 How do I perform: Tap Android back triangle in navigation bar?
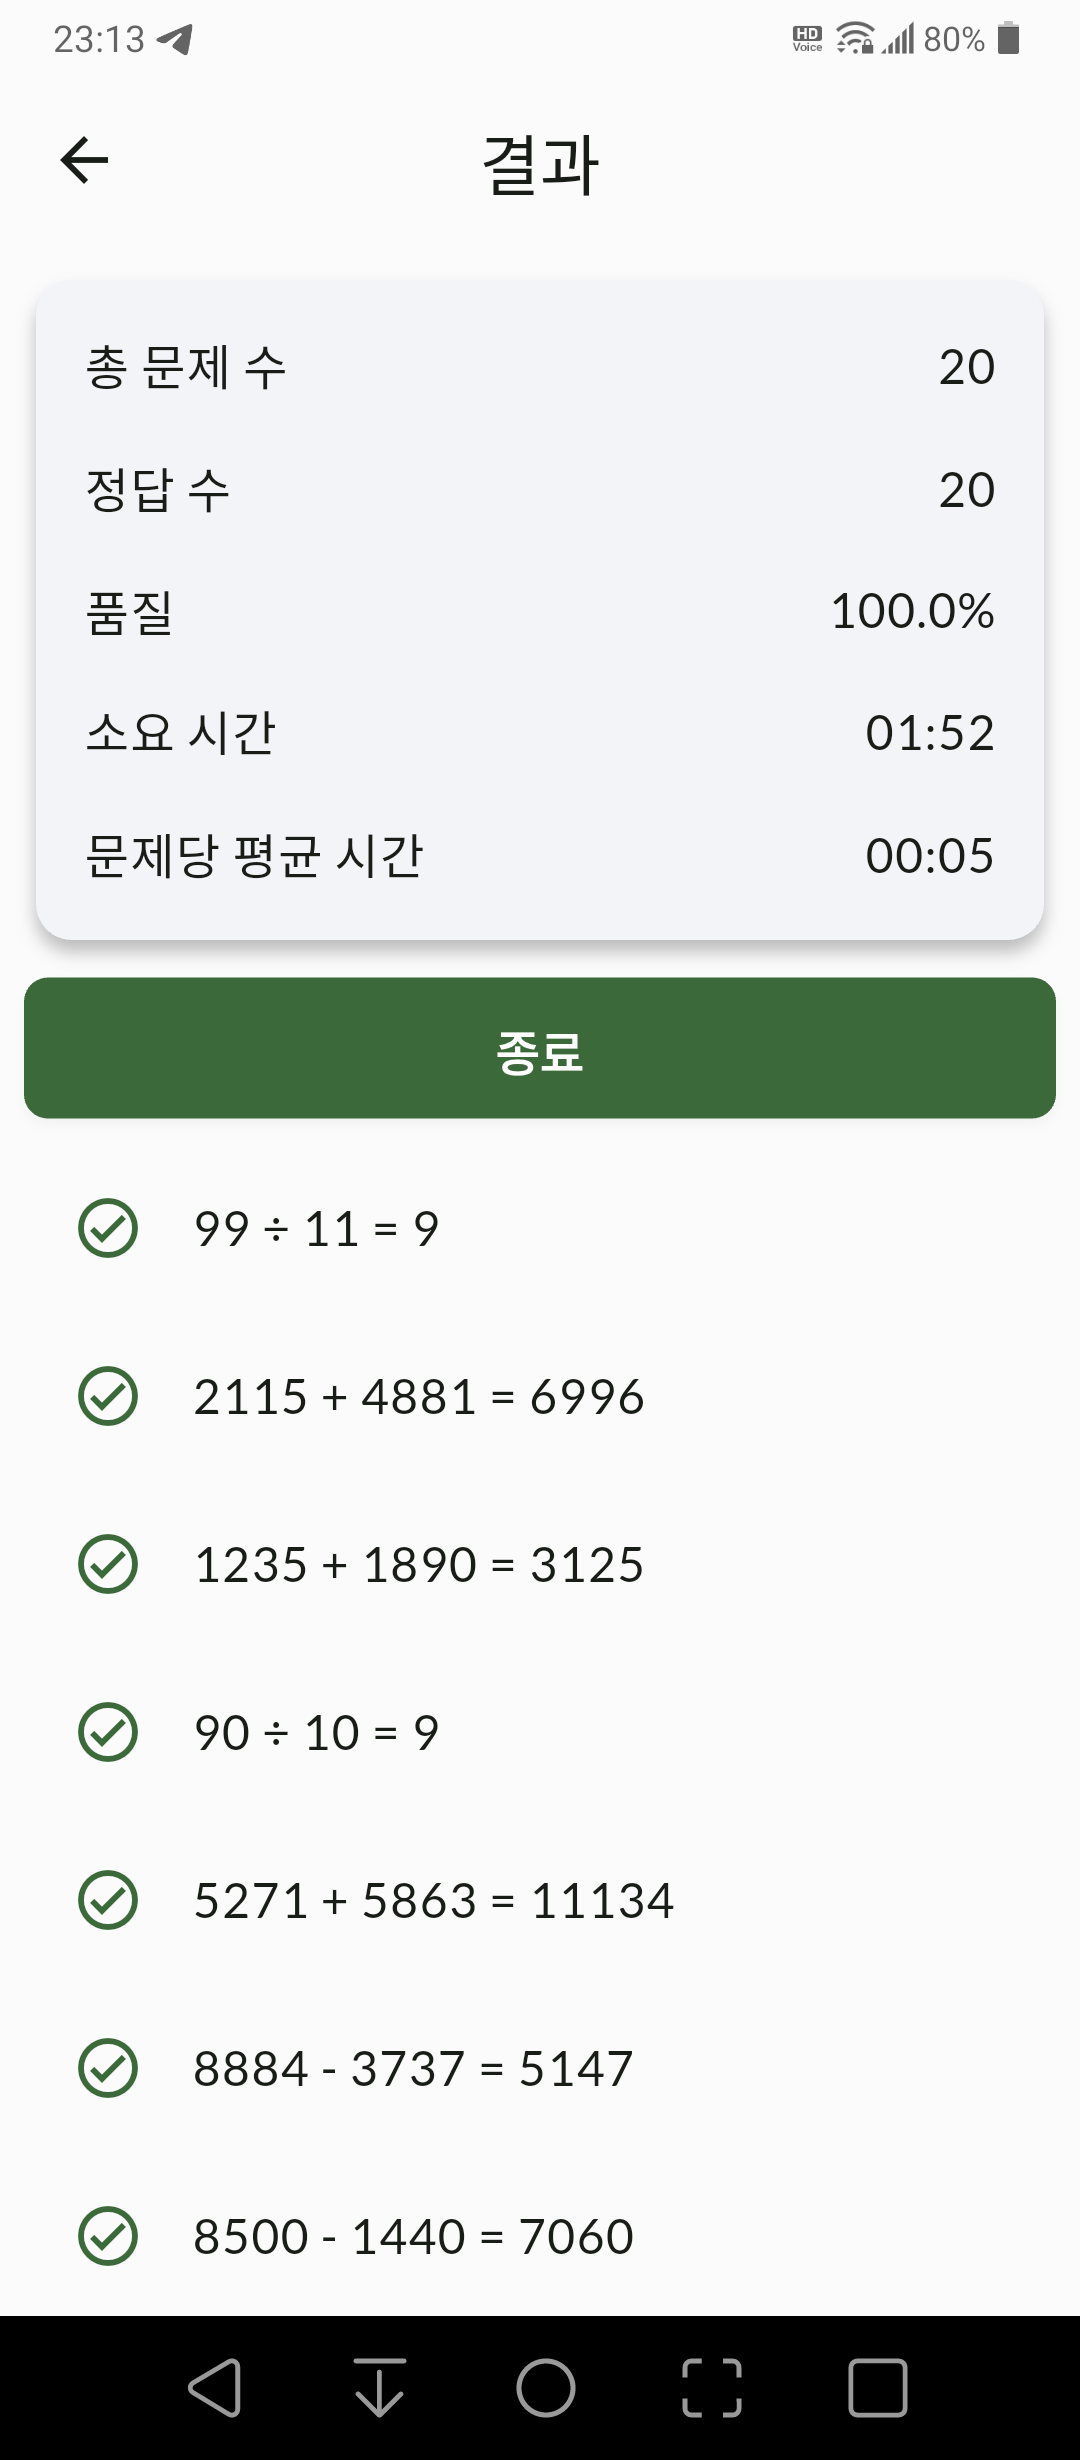215,2388
